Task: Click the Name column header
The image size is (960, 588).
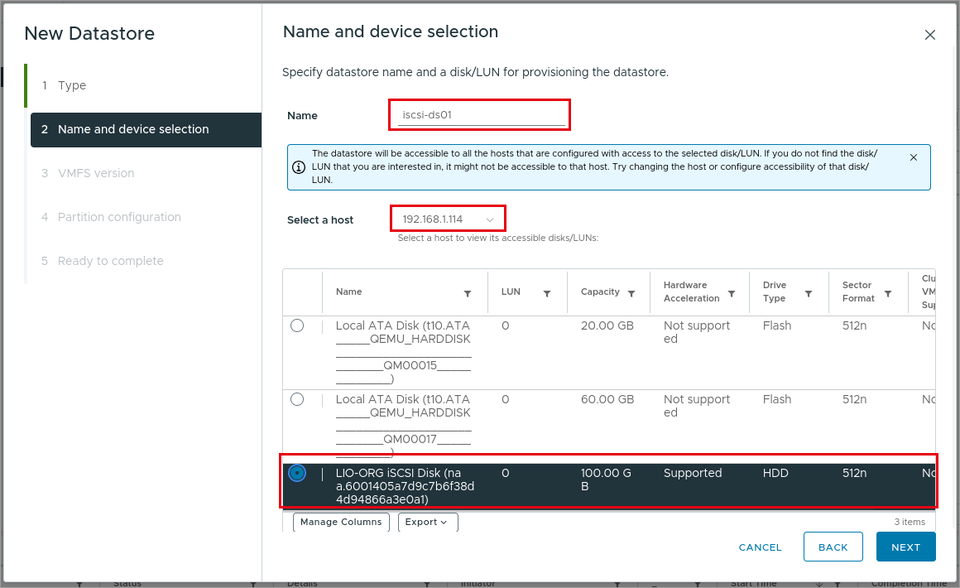Action: (349, 292)
